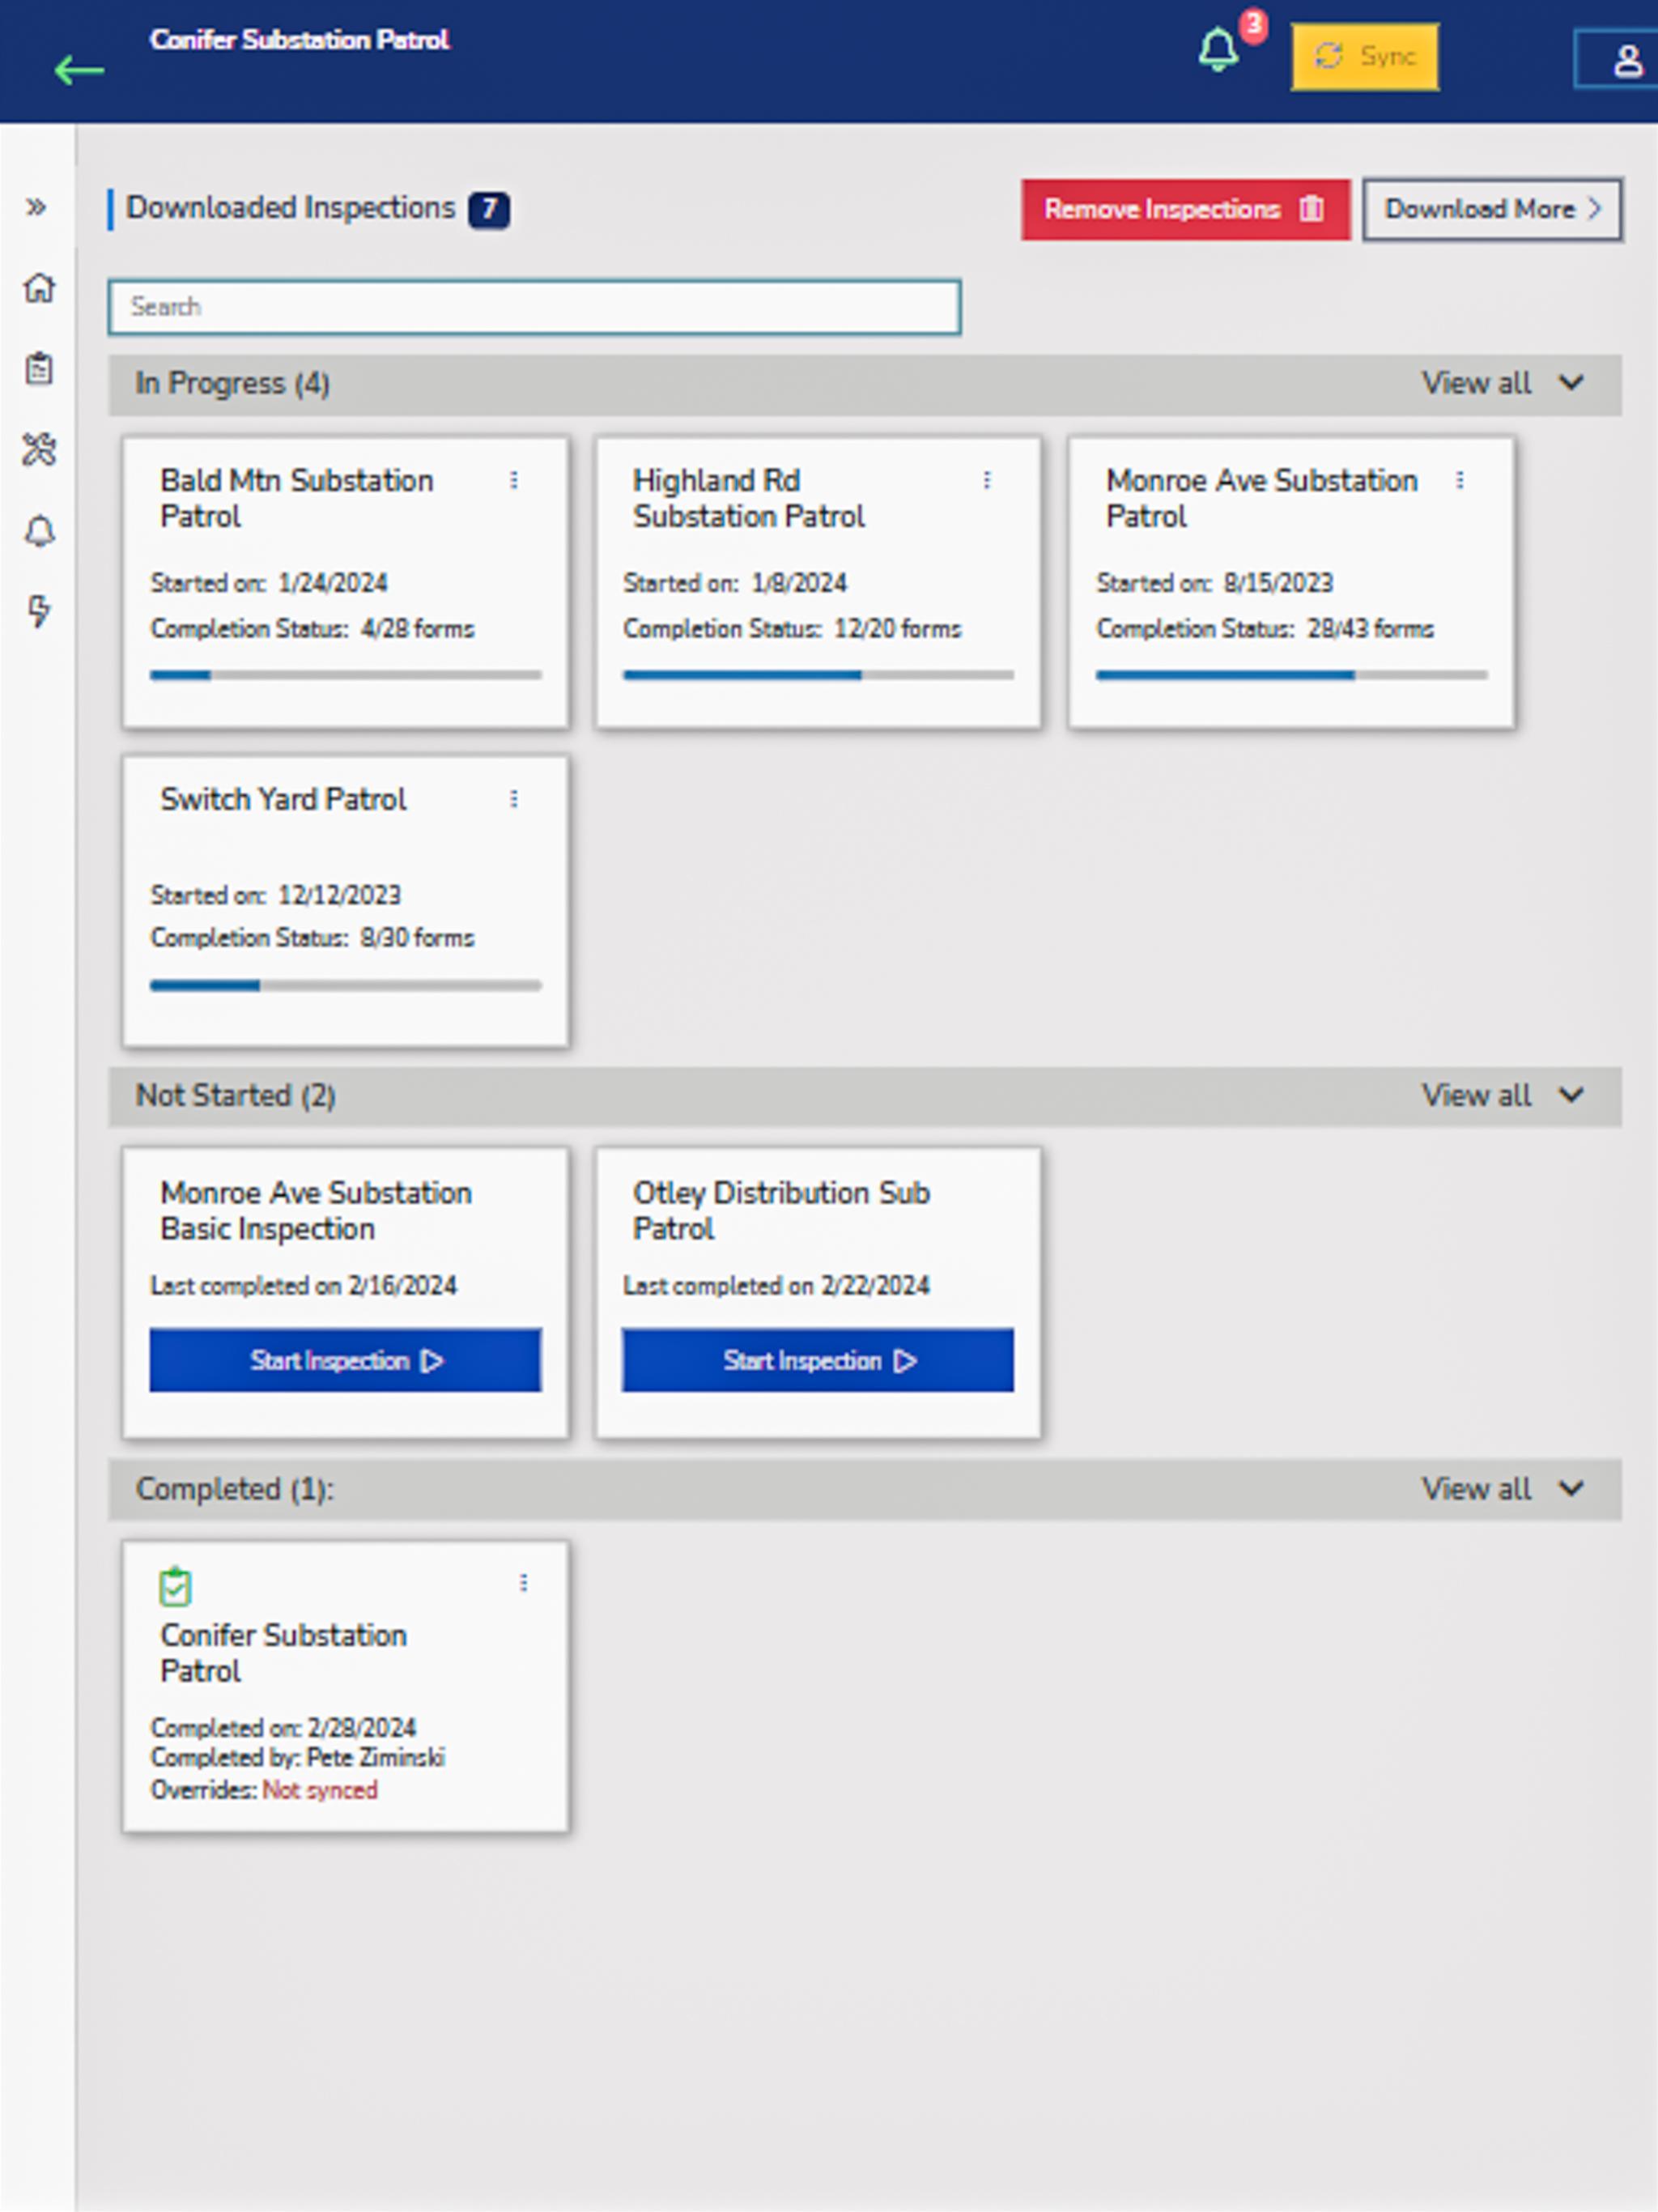This screenshot has width=1658, height=2212.
Task: Click the Completed (1) header label
Action: [x=235, y=1490]
